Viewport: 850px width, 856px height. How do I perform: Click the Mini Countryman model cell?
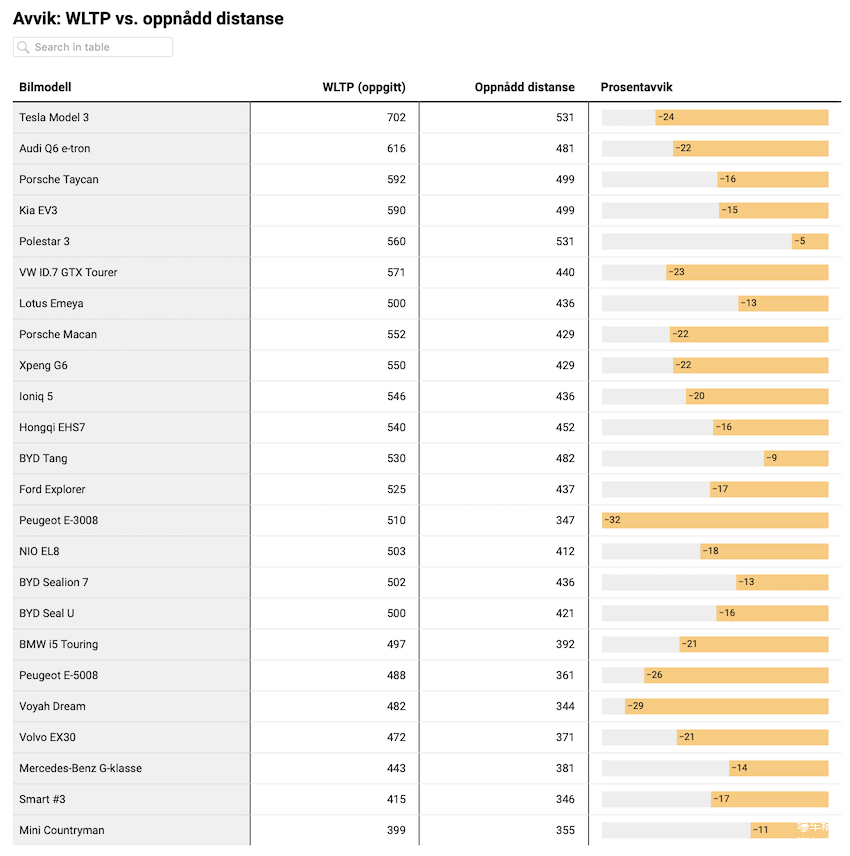[61, 830]
